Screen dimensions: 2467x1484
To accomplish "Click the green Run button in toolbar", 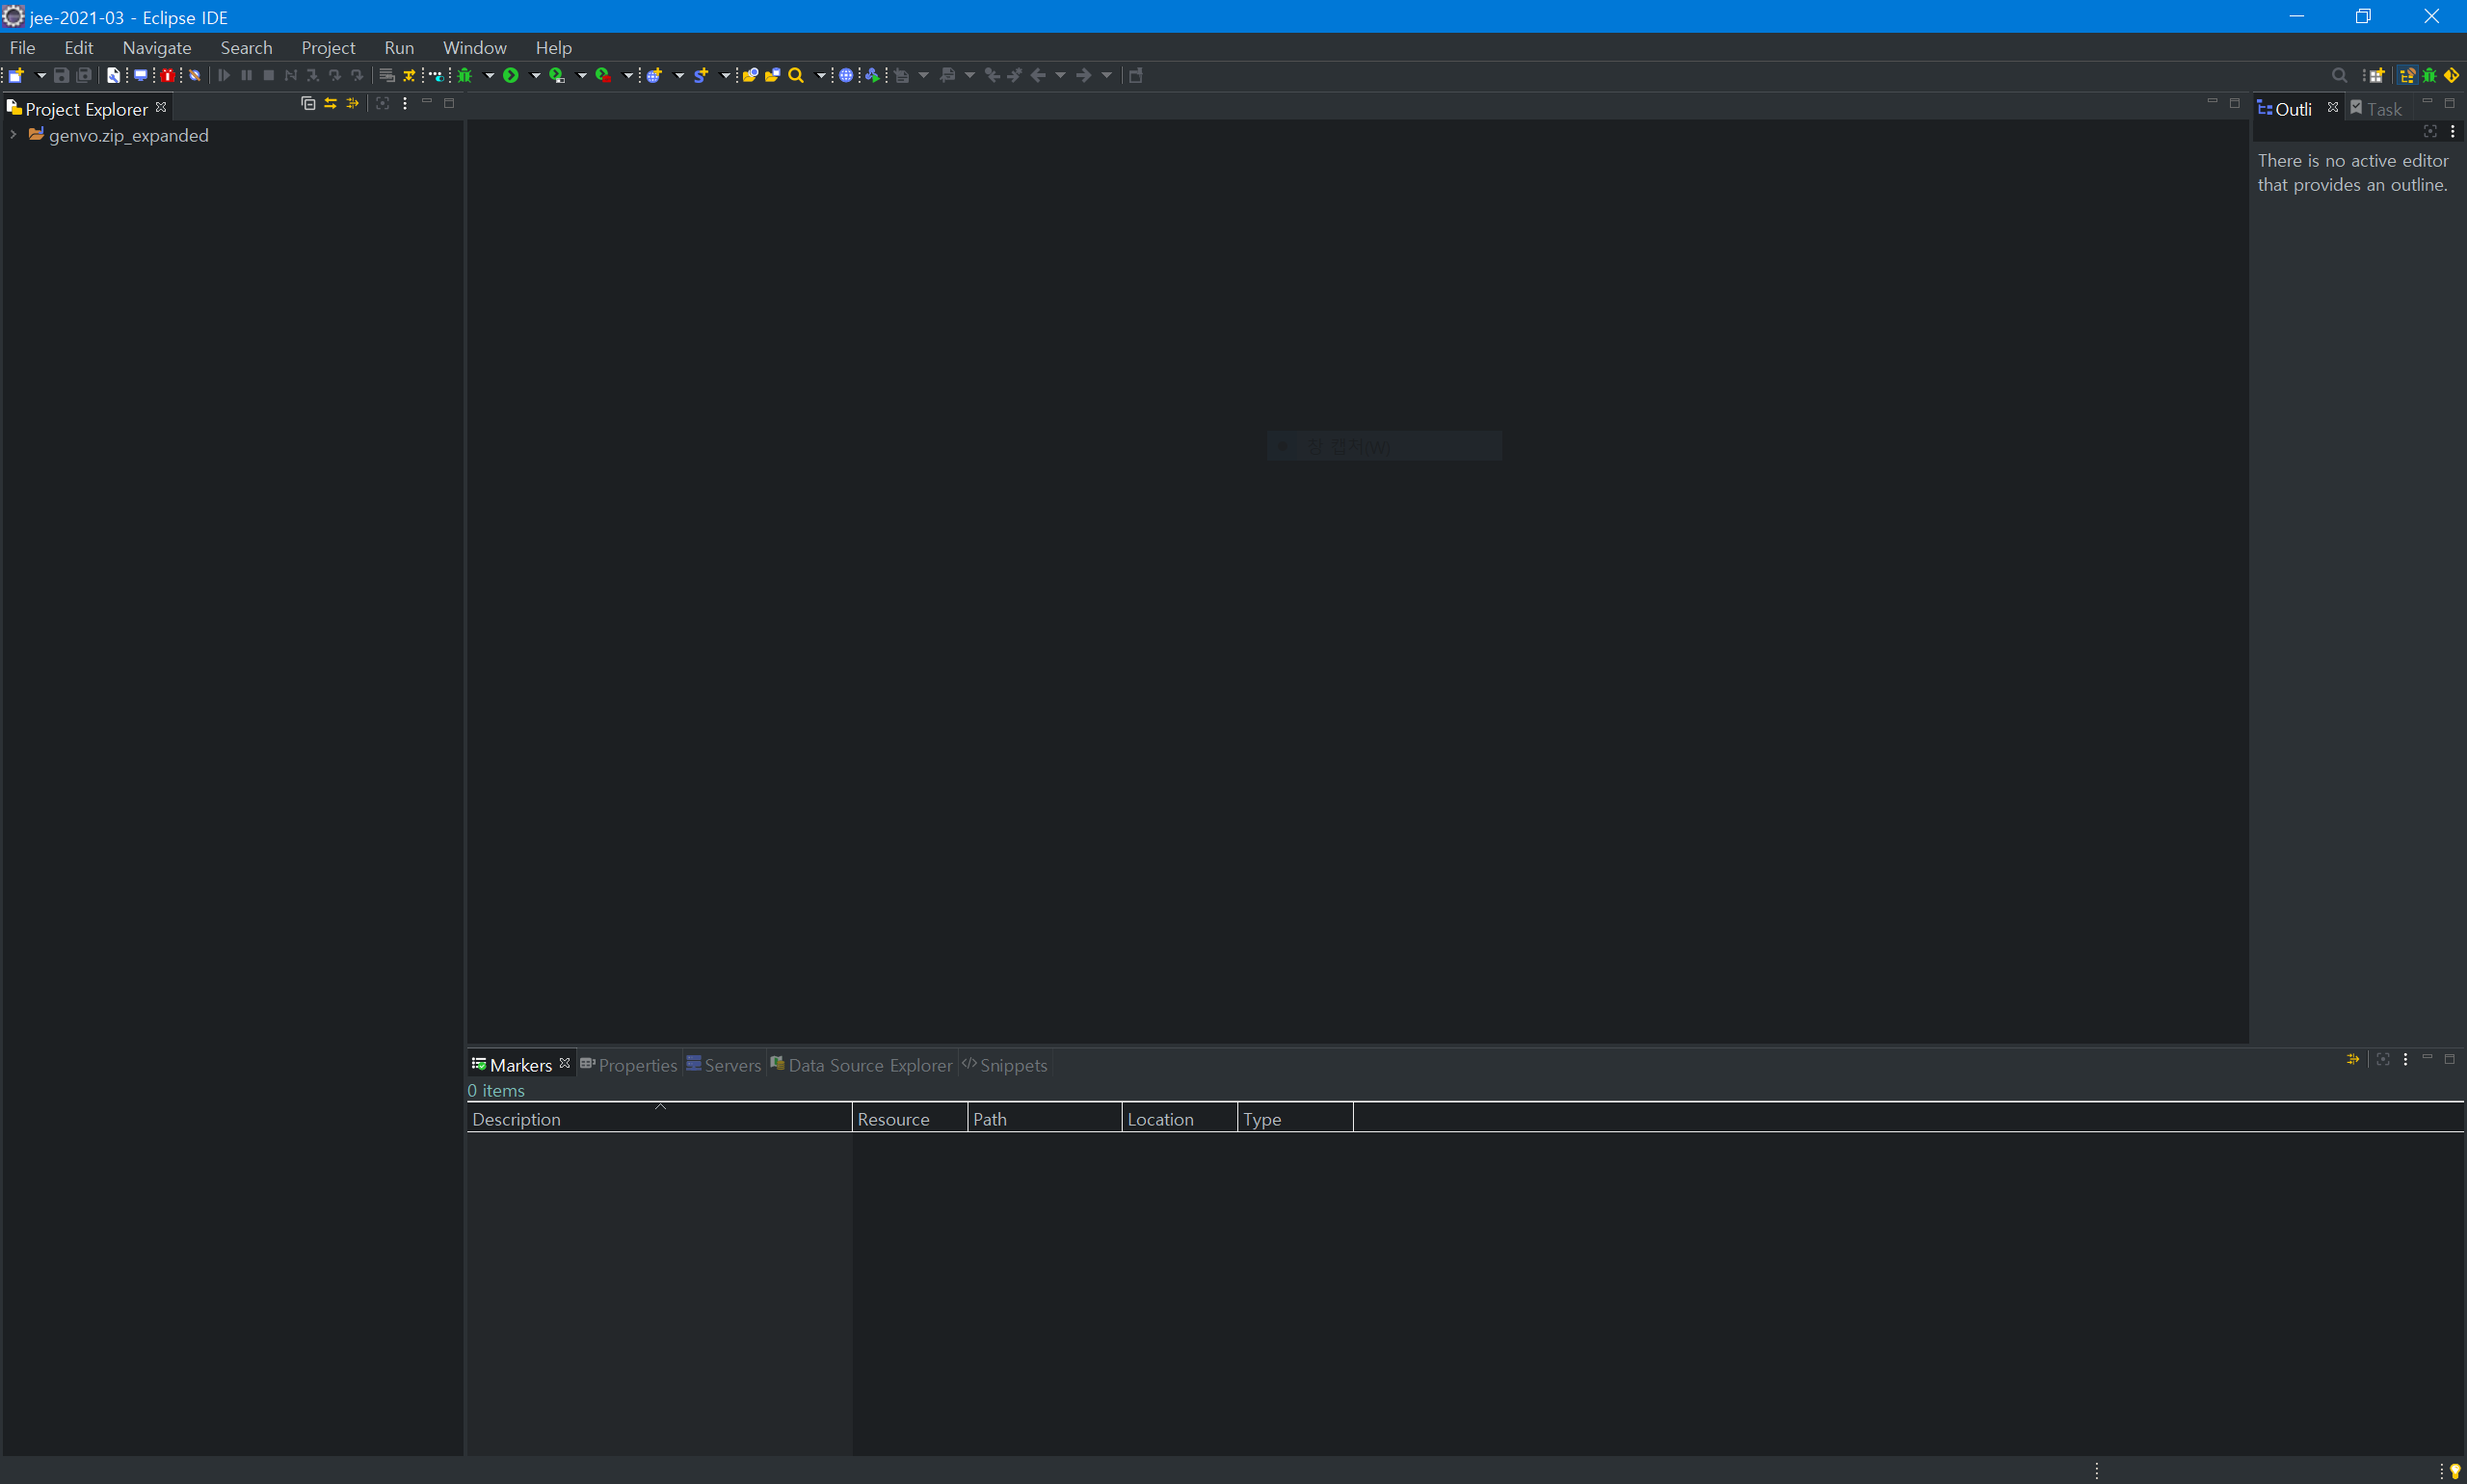I will pyautogui.click(x=511, y=75).
